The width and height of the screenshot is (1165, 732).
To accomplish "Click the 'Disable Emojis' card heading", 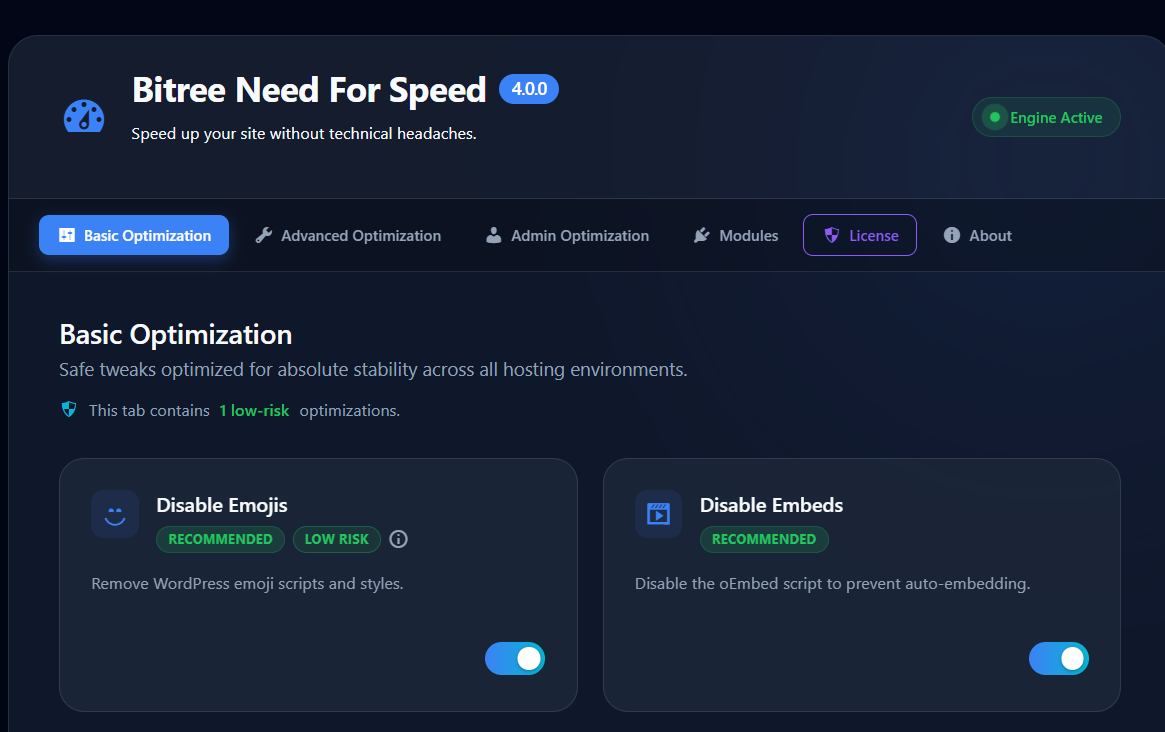I will pos(222,505).
